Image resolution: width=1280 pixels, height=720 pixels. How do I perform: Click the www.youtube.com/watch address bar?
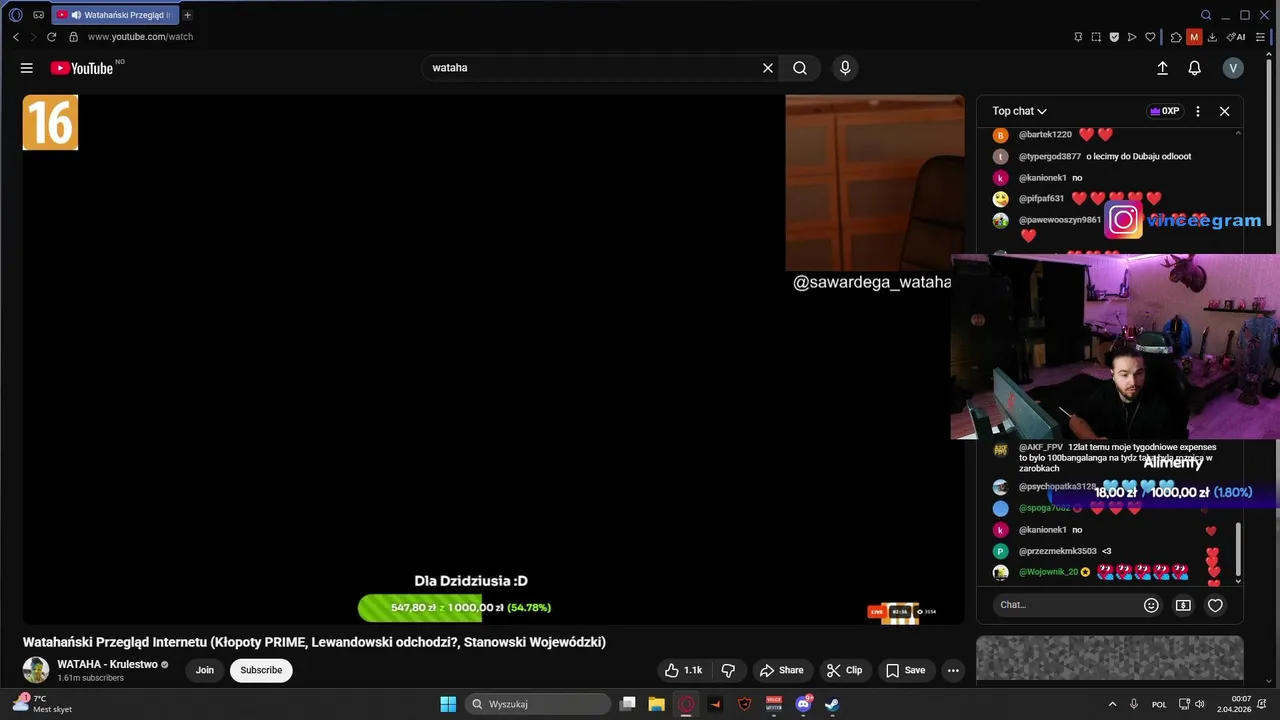140,37
